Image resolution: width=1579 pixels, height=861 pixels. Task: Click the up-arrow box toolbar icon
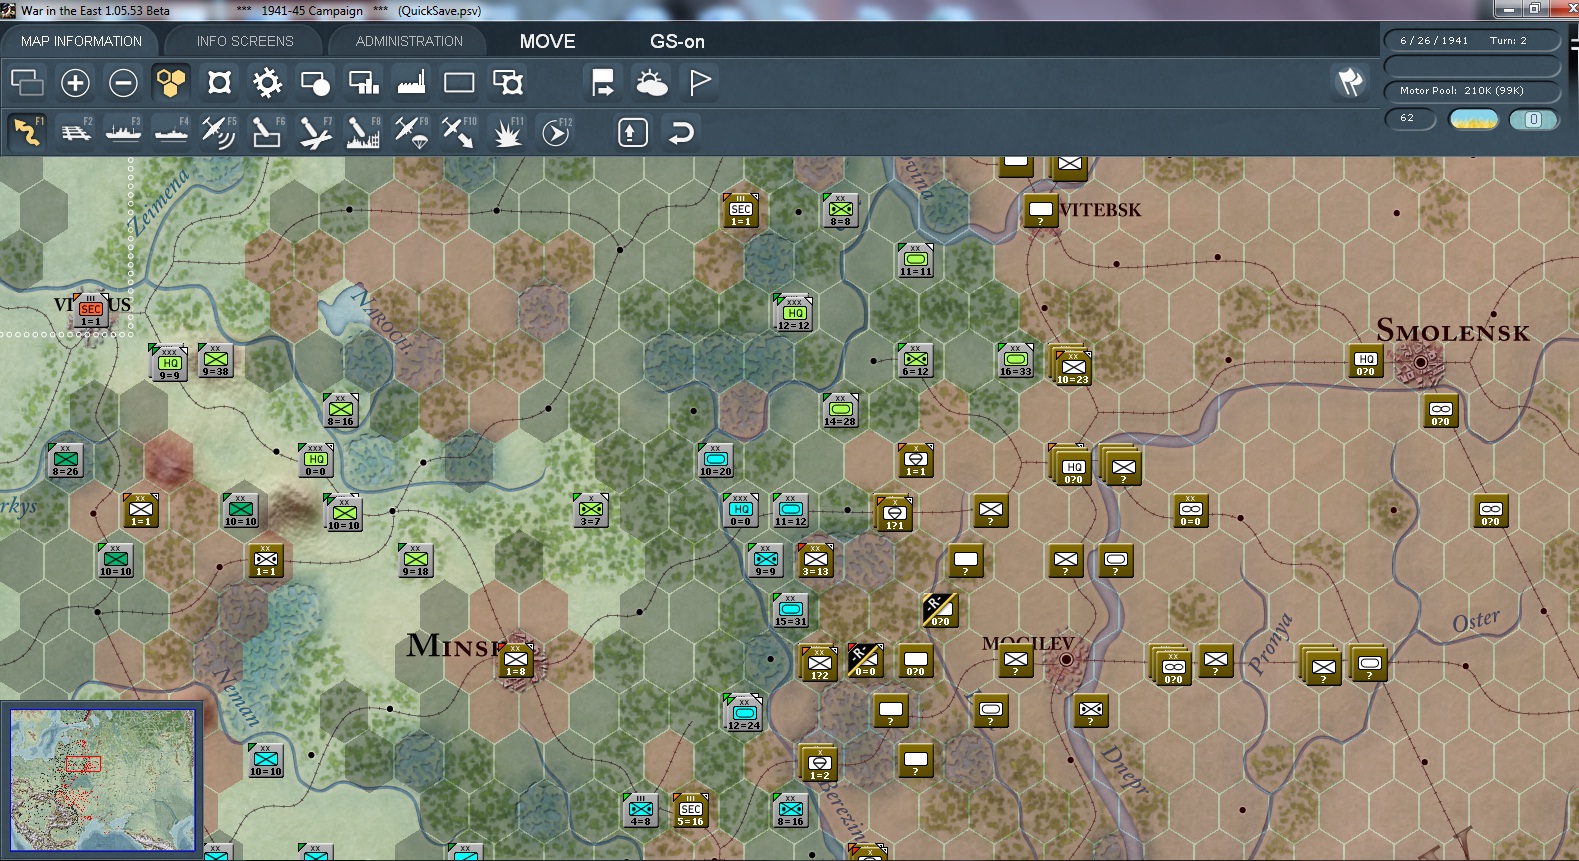click(x=632, y=132)
